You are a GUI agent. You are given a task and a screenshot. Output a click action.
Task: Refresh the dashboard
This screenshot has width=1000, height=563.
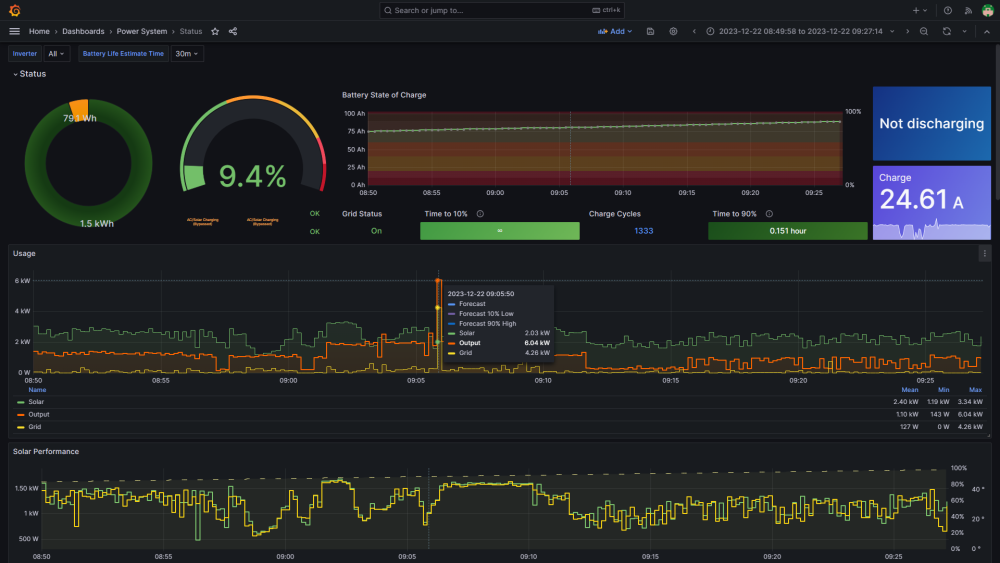pyautogui.click(x=946, y=31)
